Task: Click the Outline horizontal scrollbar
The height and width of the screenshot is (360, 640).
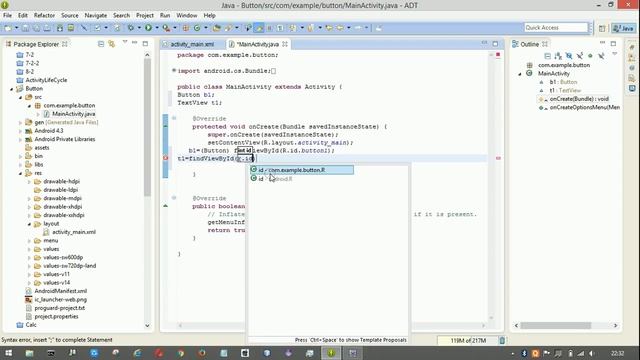Action: point(556,325)
